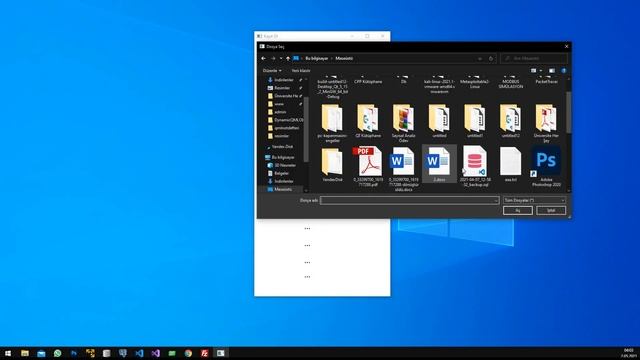Select the untitled1 folder
The height and width of the screenshot is (360, 640).
click(x=475, y=121)
